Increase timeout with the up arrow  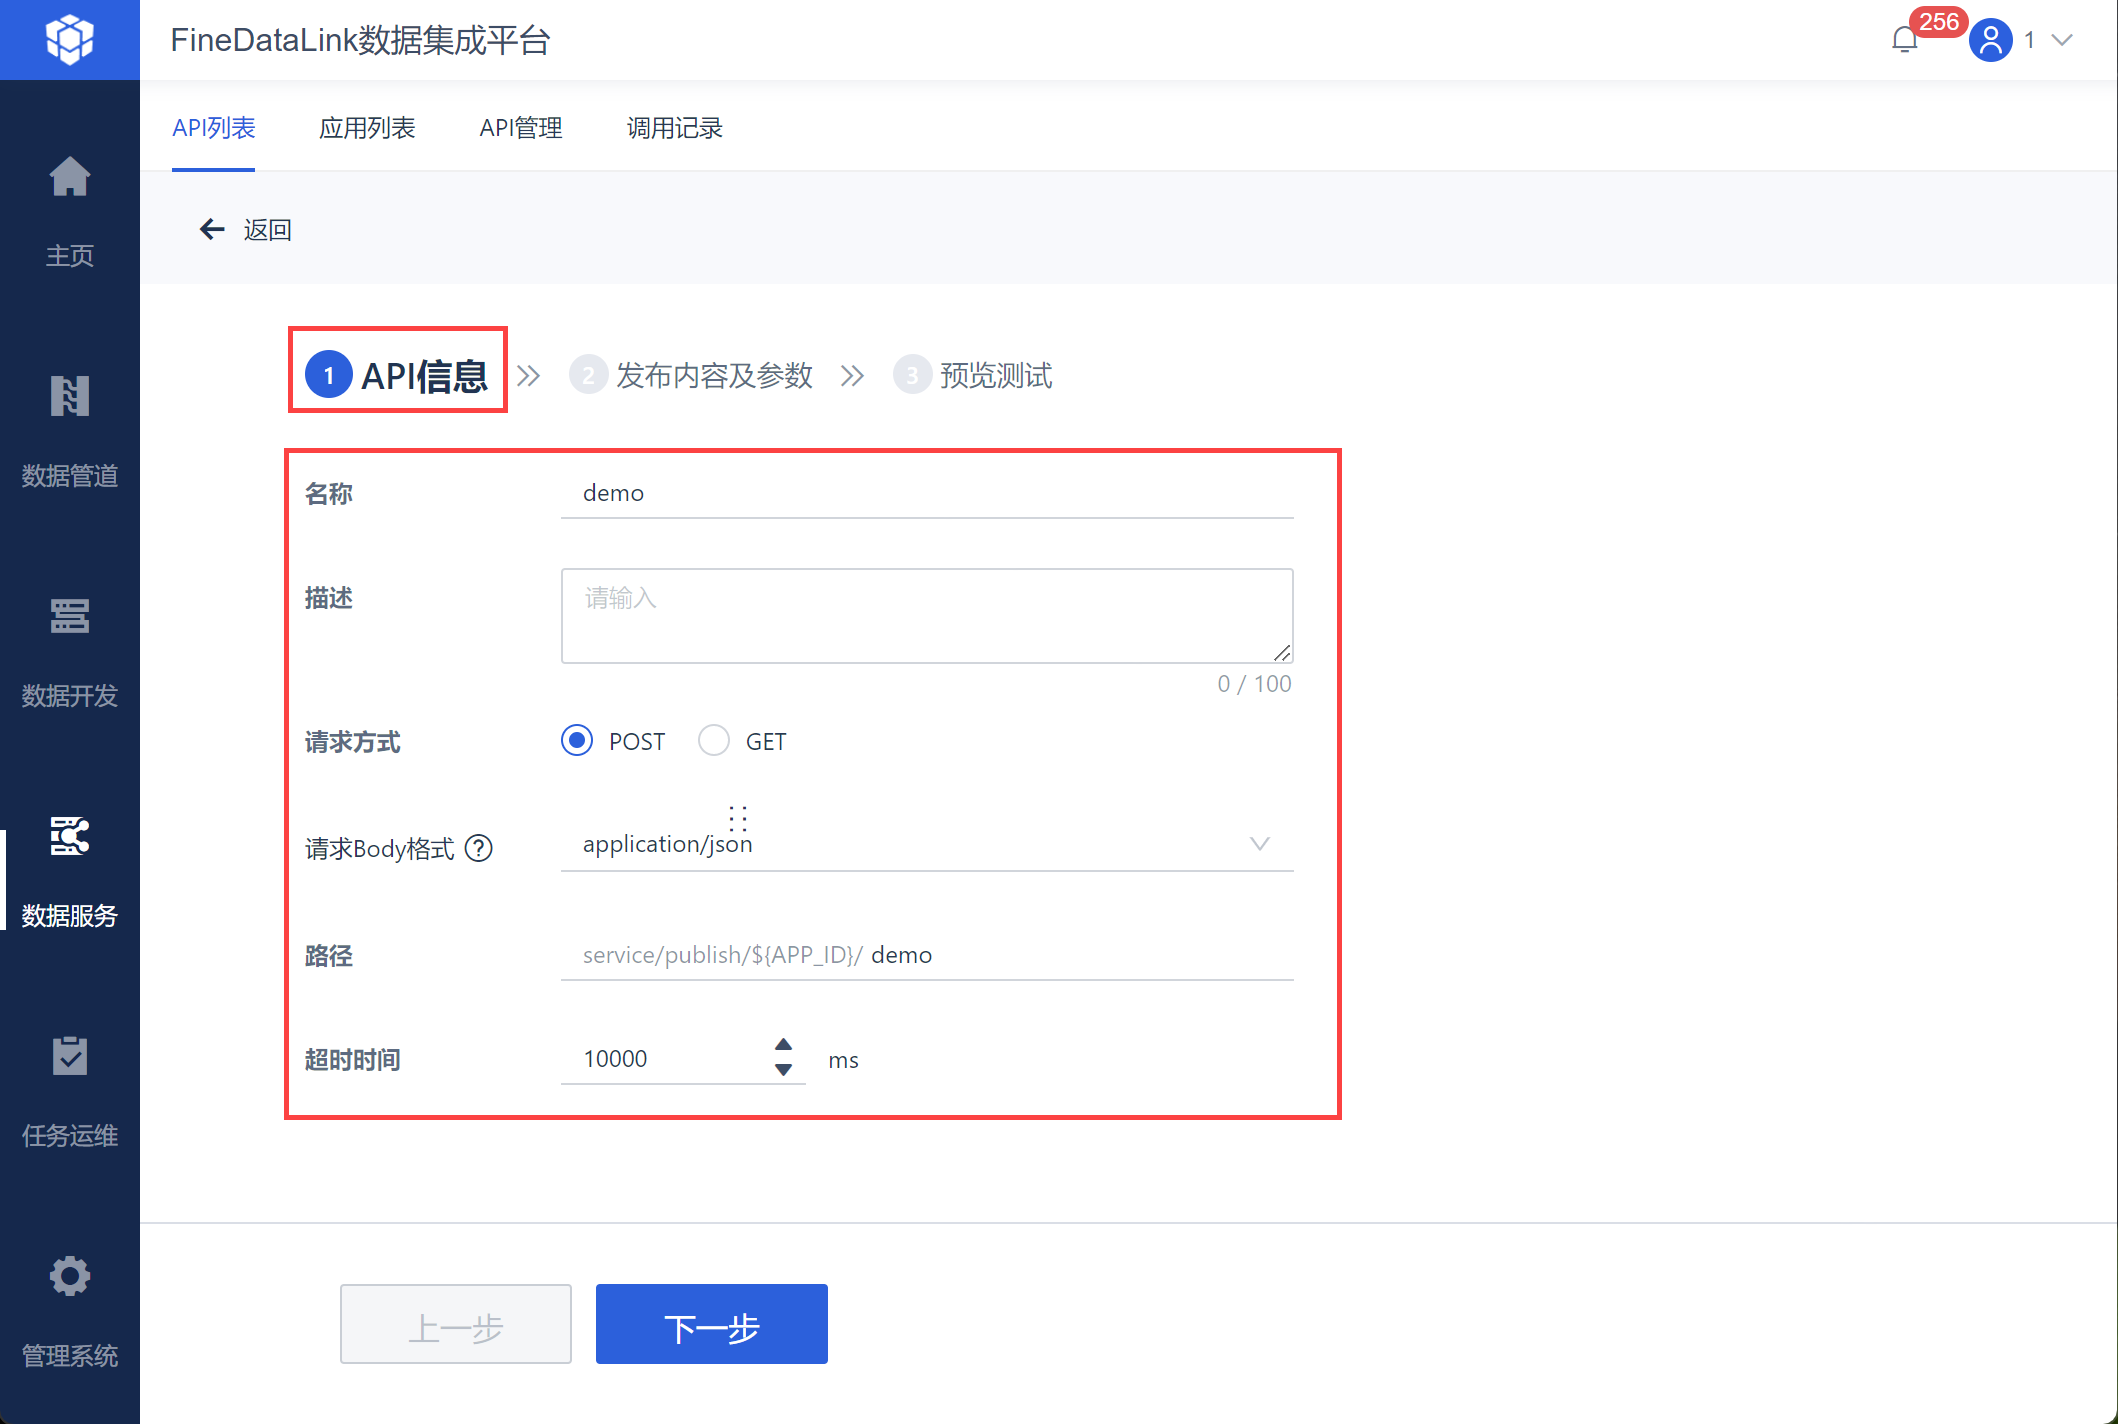click(x=784, y=1044)
